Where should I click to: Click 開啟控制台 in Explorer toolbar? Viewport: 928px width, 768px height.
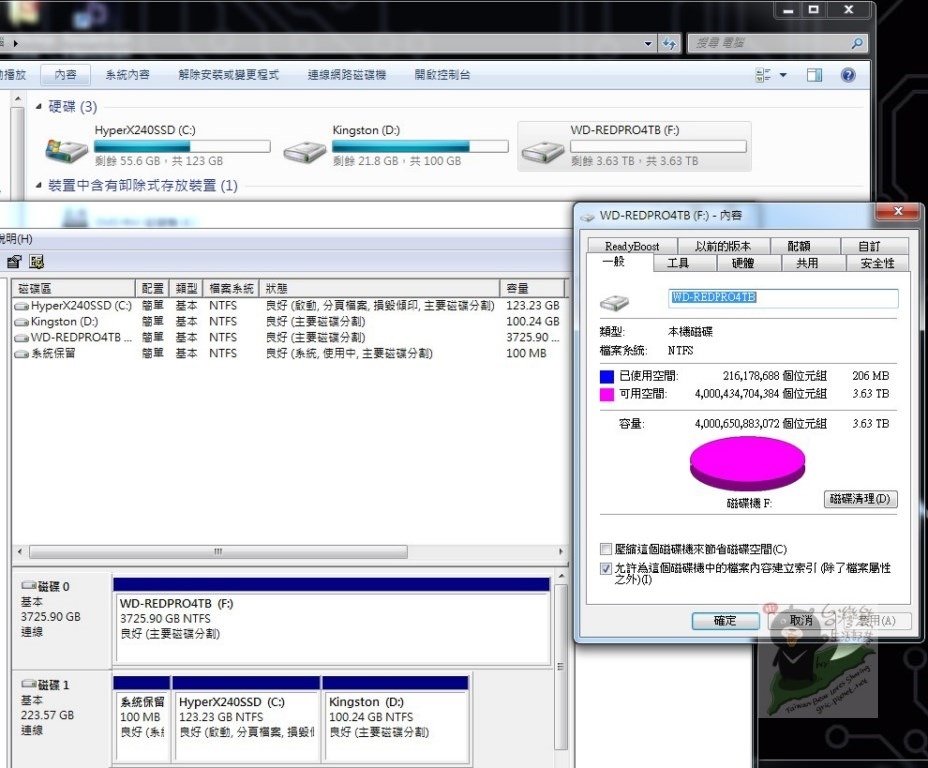[x=442, y=75]
